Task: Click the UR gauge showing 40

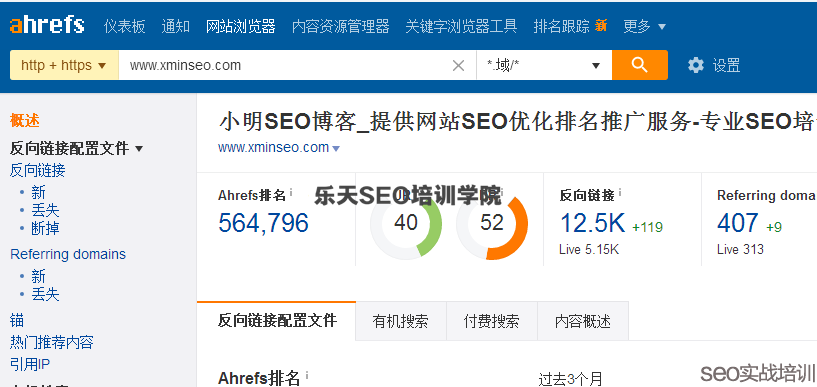Action: pyautogui.click(x=406, y=223)
